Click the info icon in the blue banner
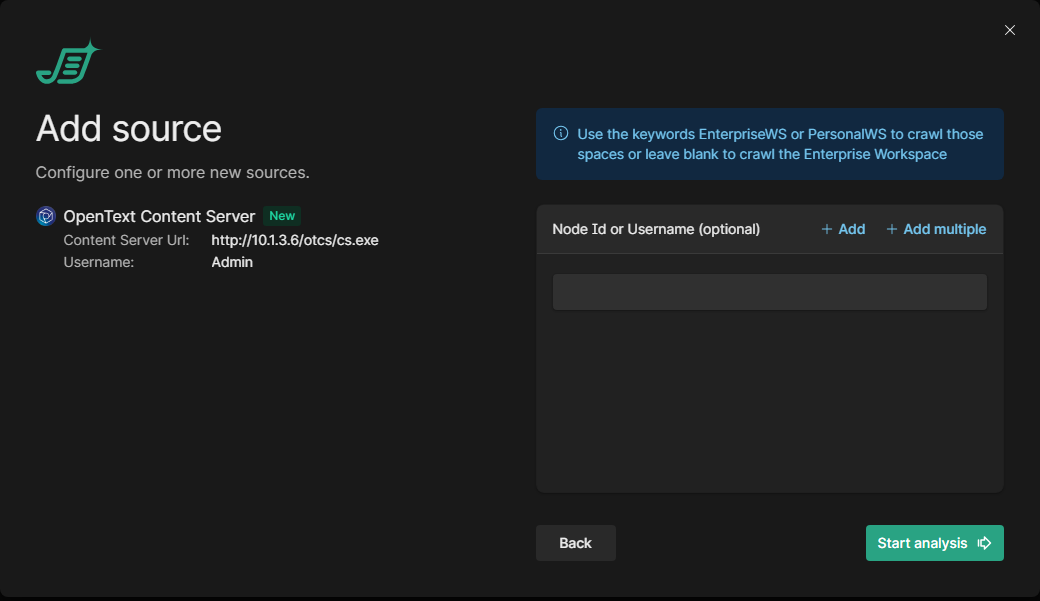 (561, 134)
